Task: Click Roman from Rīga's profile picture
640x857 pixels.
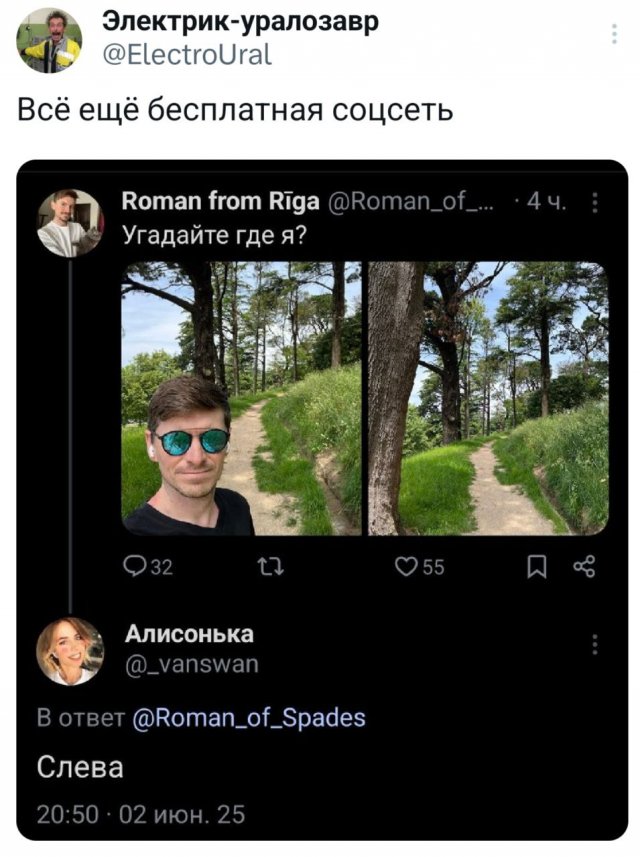Action: tap(69, 223)
